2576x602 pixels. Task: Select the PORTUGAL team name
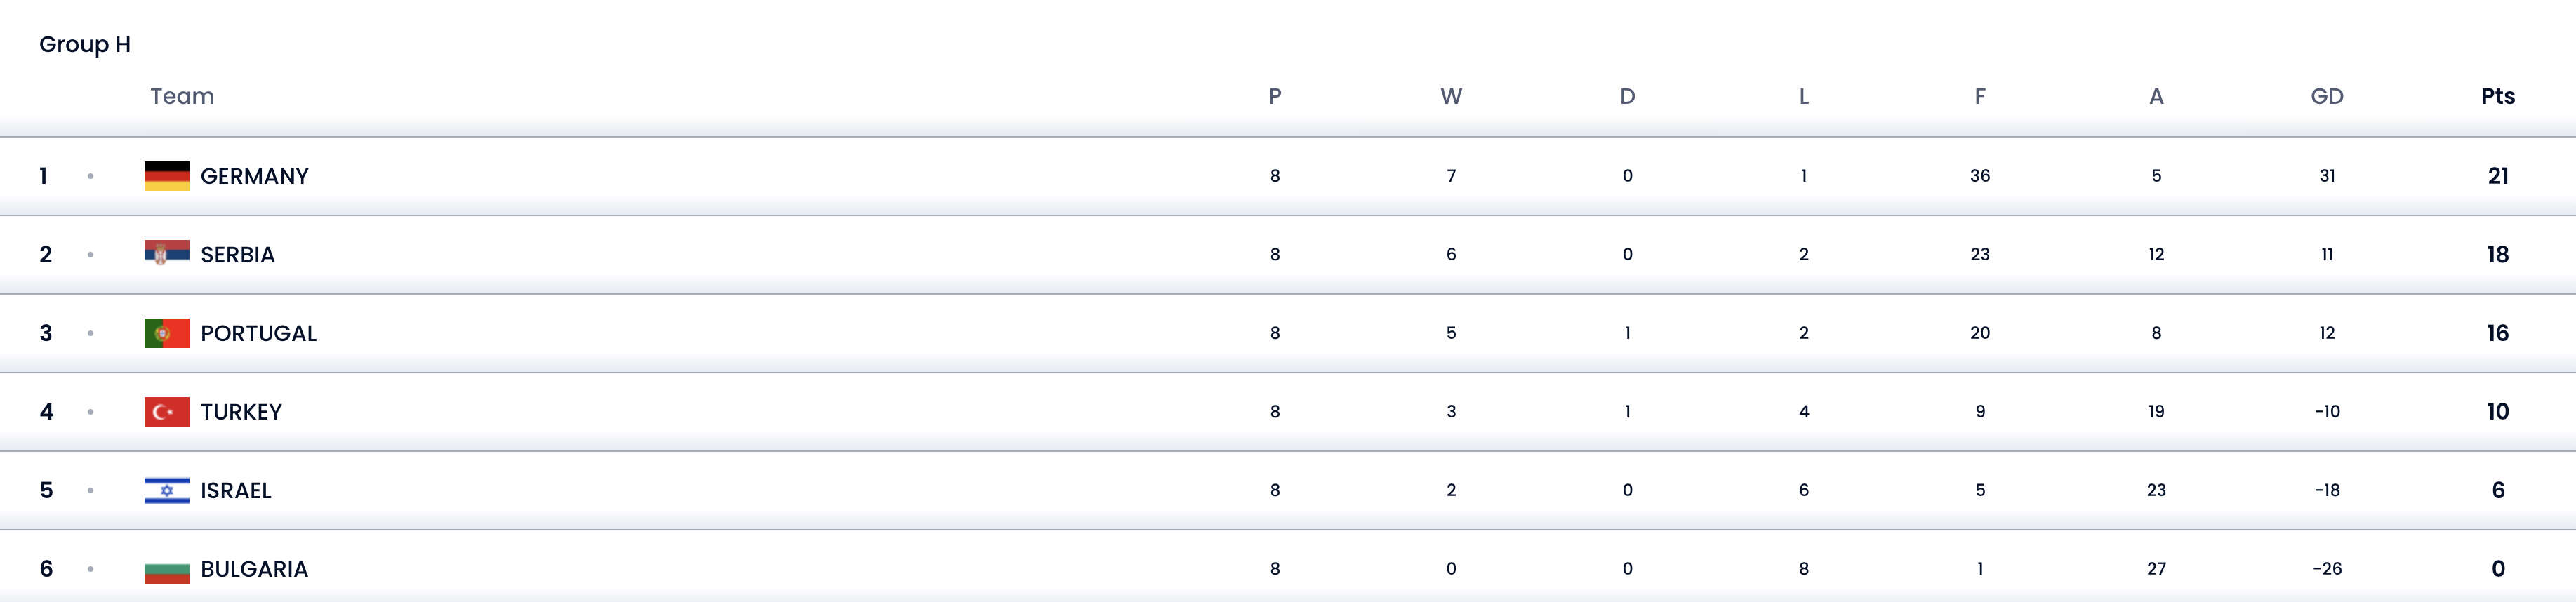(x=258, y=333)
